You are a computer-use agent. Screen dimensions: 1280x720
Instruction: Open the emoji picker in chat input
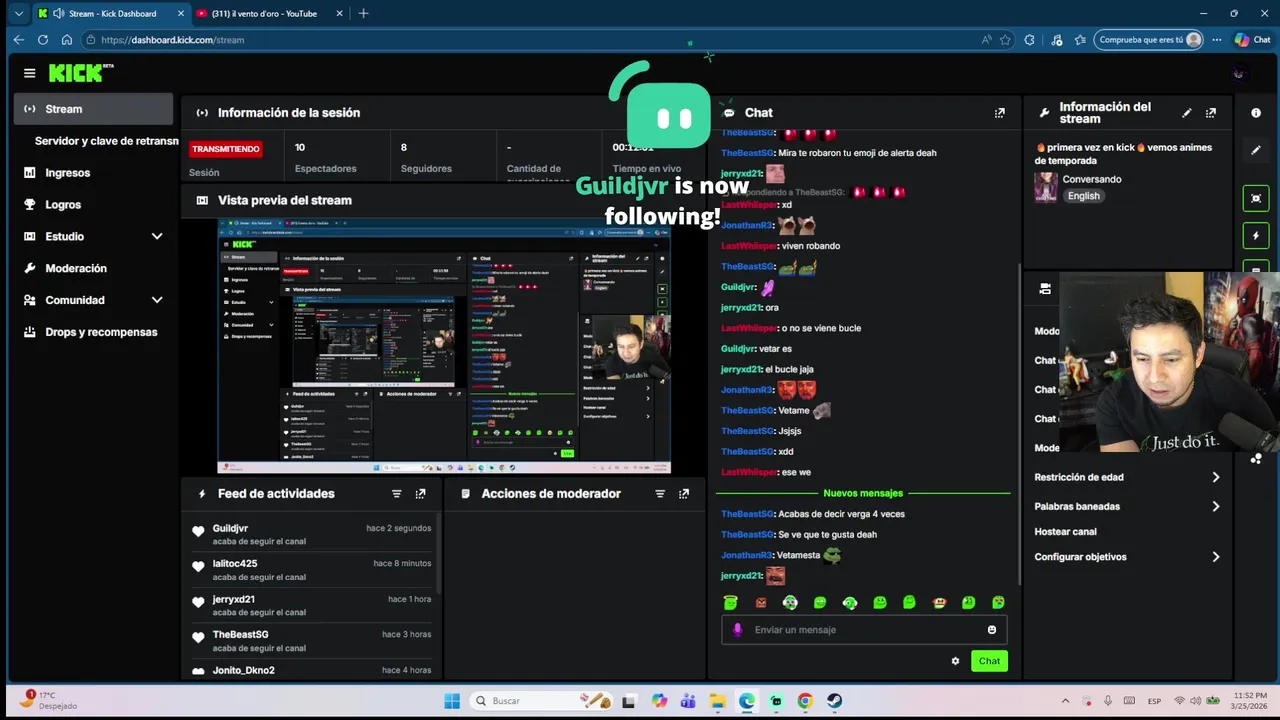coord(992,630)
